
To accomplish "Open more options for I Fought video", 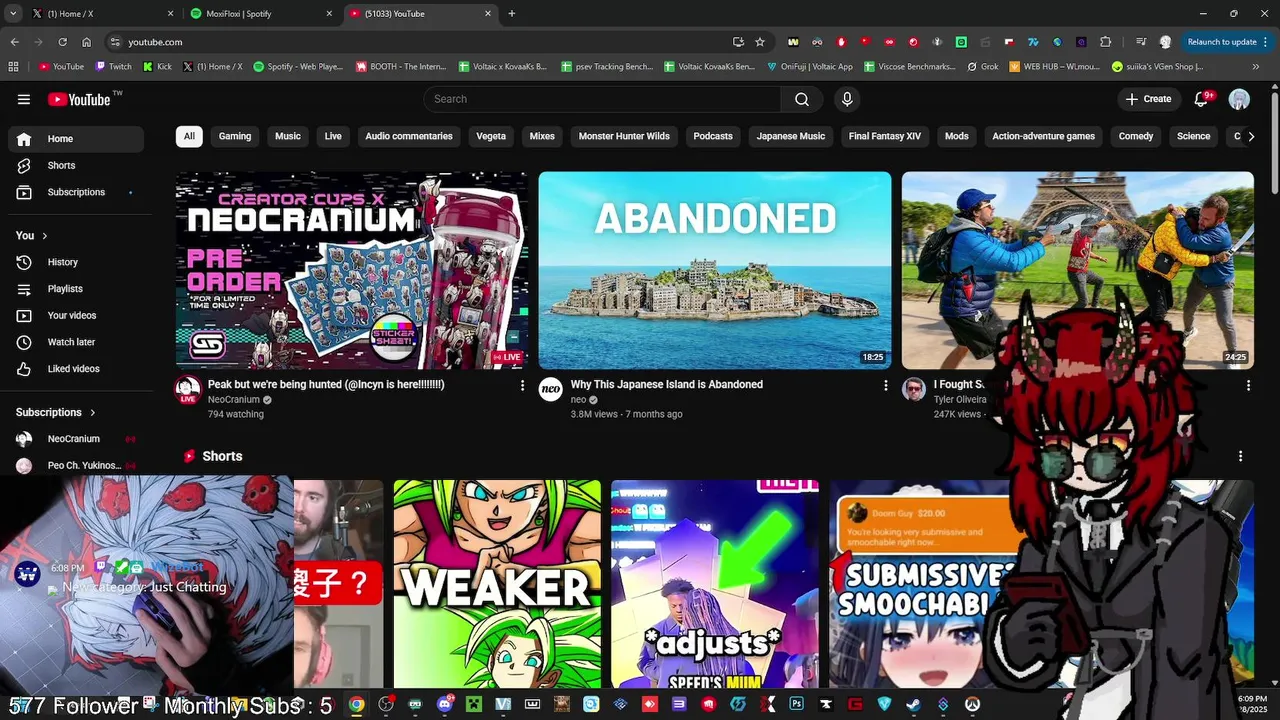I will click(1248, 385).
